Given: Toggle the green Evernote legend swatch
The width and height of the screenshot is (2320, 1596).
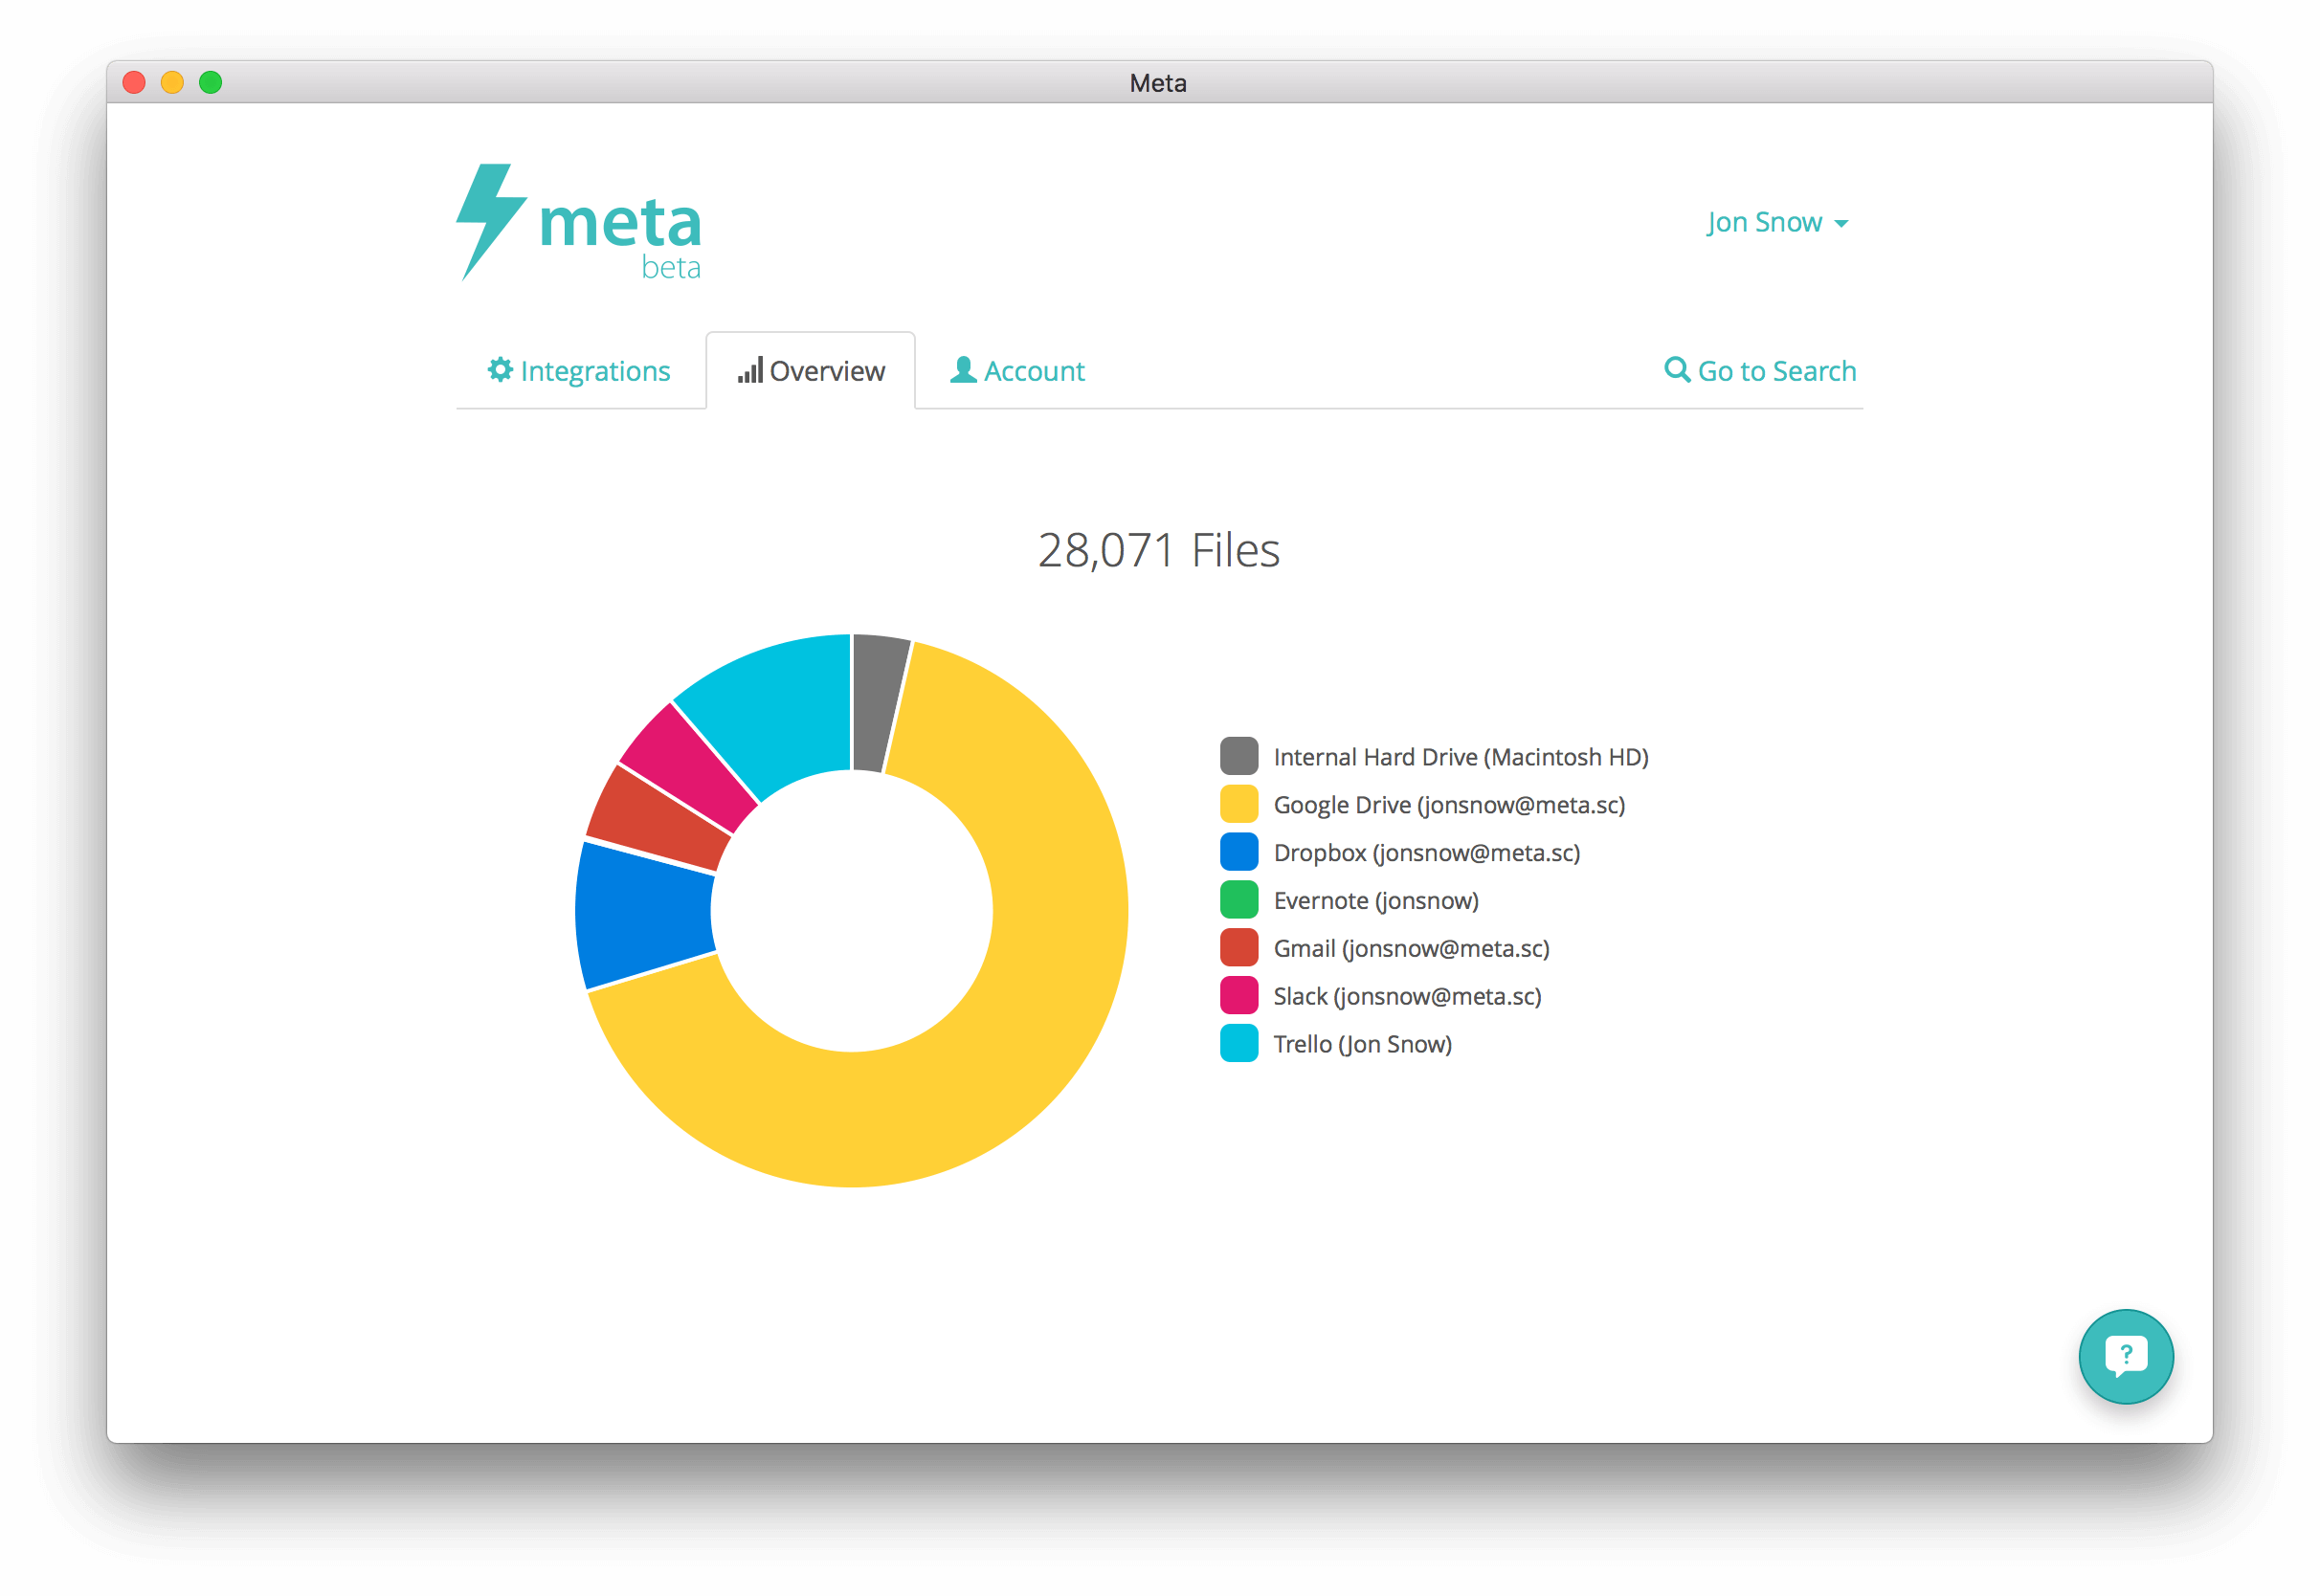Looking at the screenshot, I should point(1239,900).
